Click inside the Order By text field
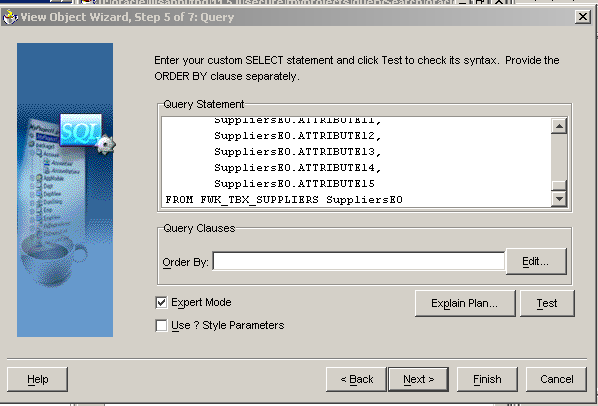The image size is (598, 406). click(x=358, y=262)
